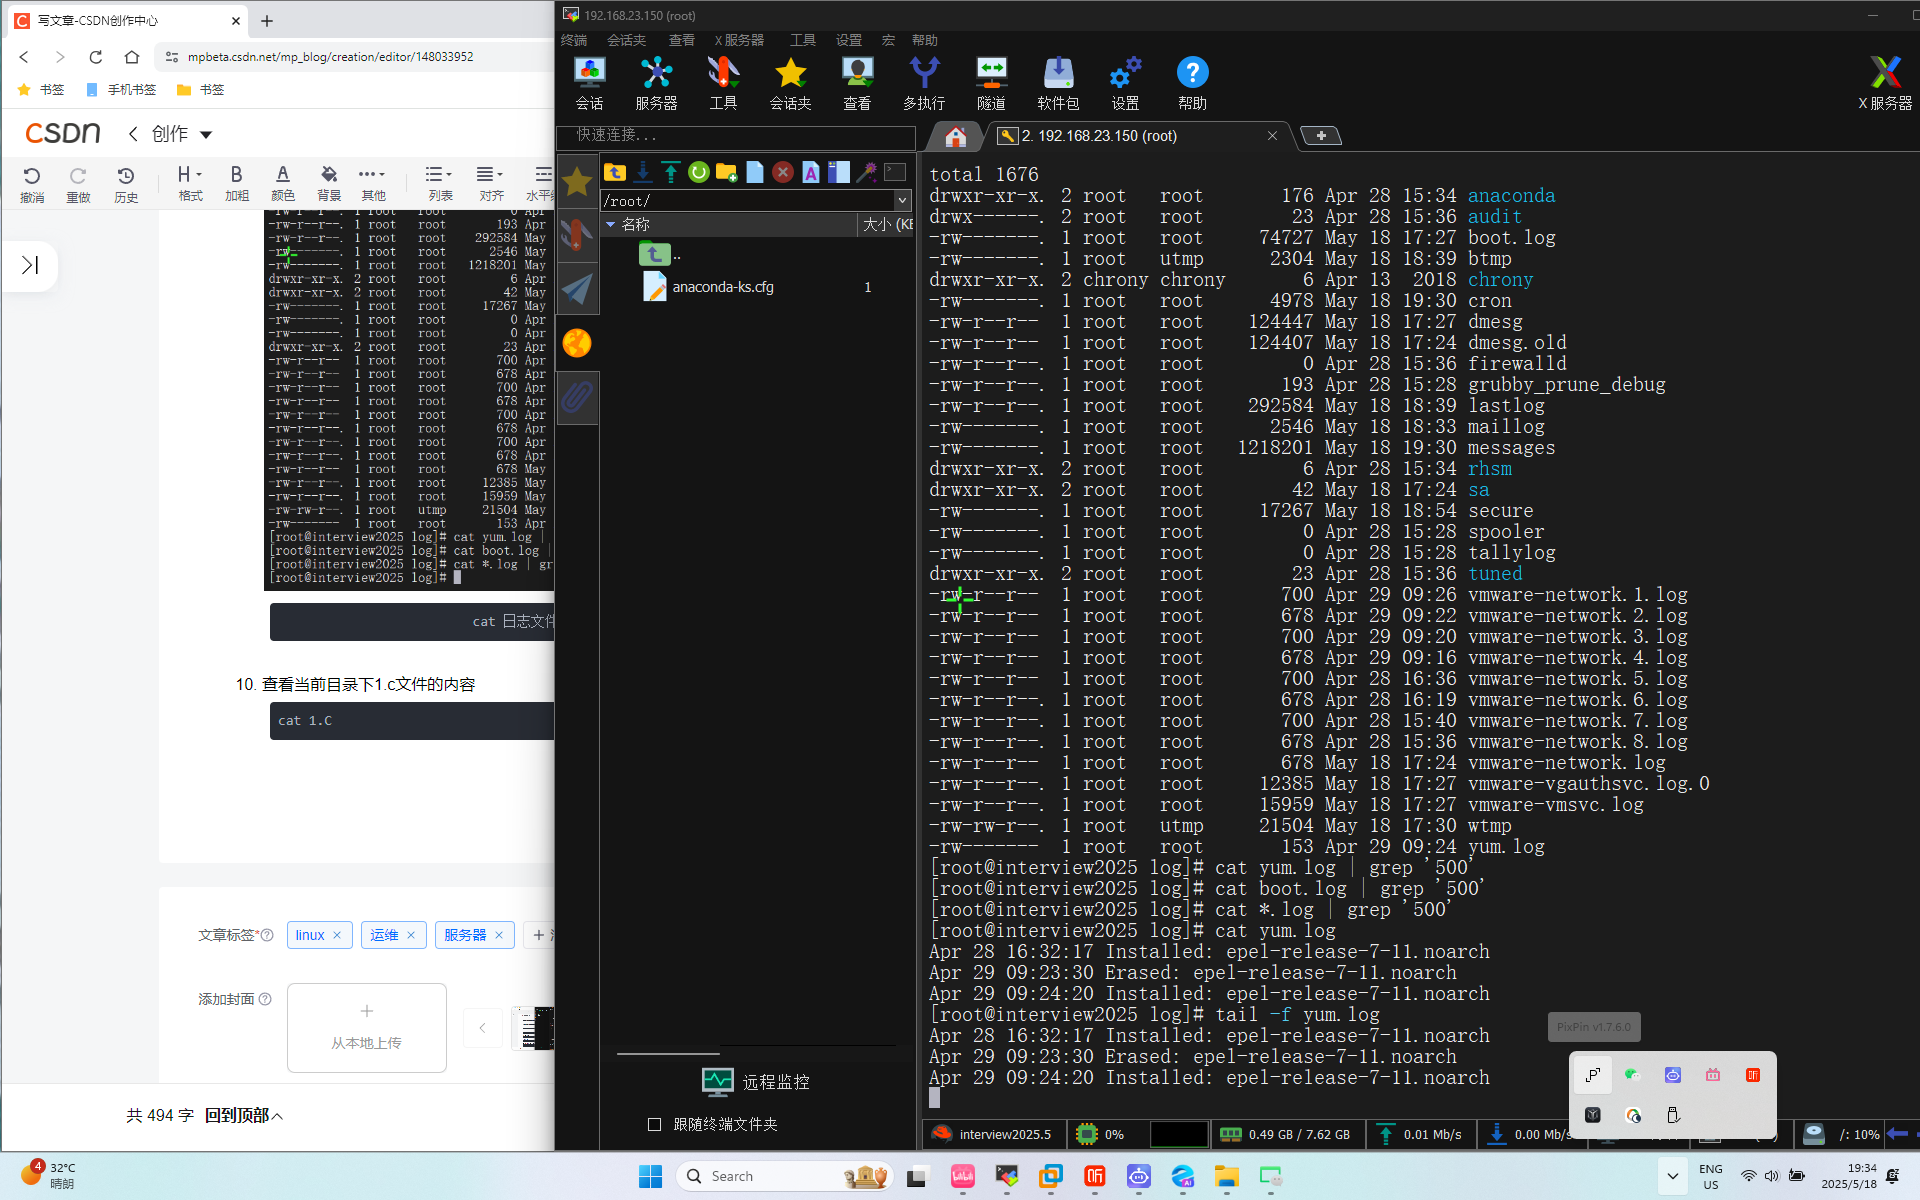The height and width of the screenshot is (1200, 1920).
Task: Open the 多执行 MultiExec tool
Action: tap(923, 82)
